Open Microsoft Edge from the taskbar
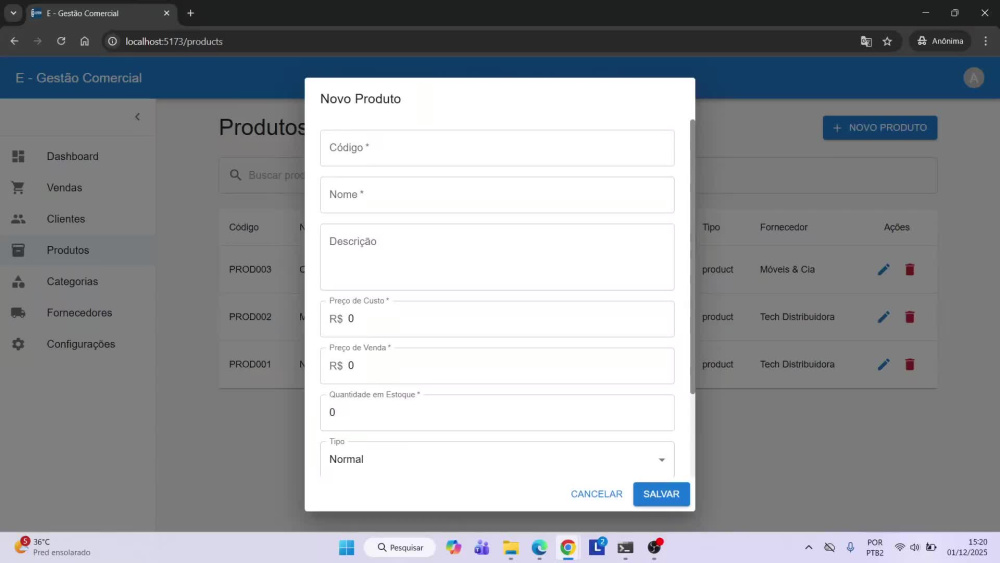This screenshot has height=563, width=1000. [540, 547]
